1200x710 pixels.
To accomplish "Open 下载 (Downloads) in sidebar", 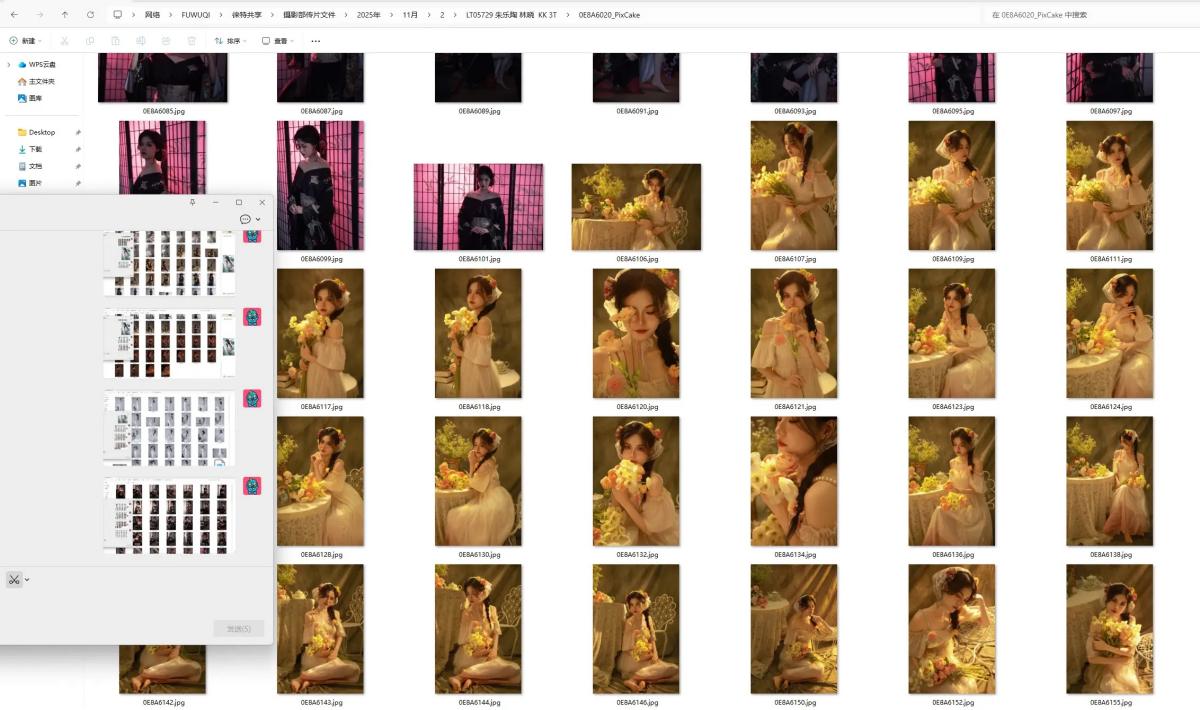I will pyautogui.click(x=35, y=149).
